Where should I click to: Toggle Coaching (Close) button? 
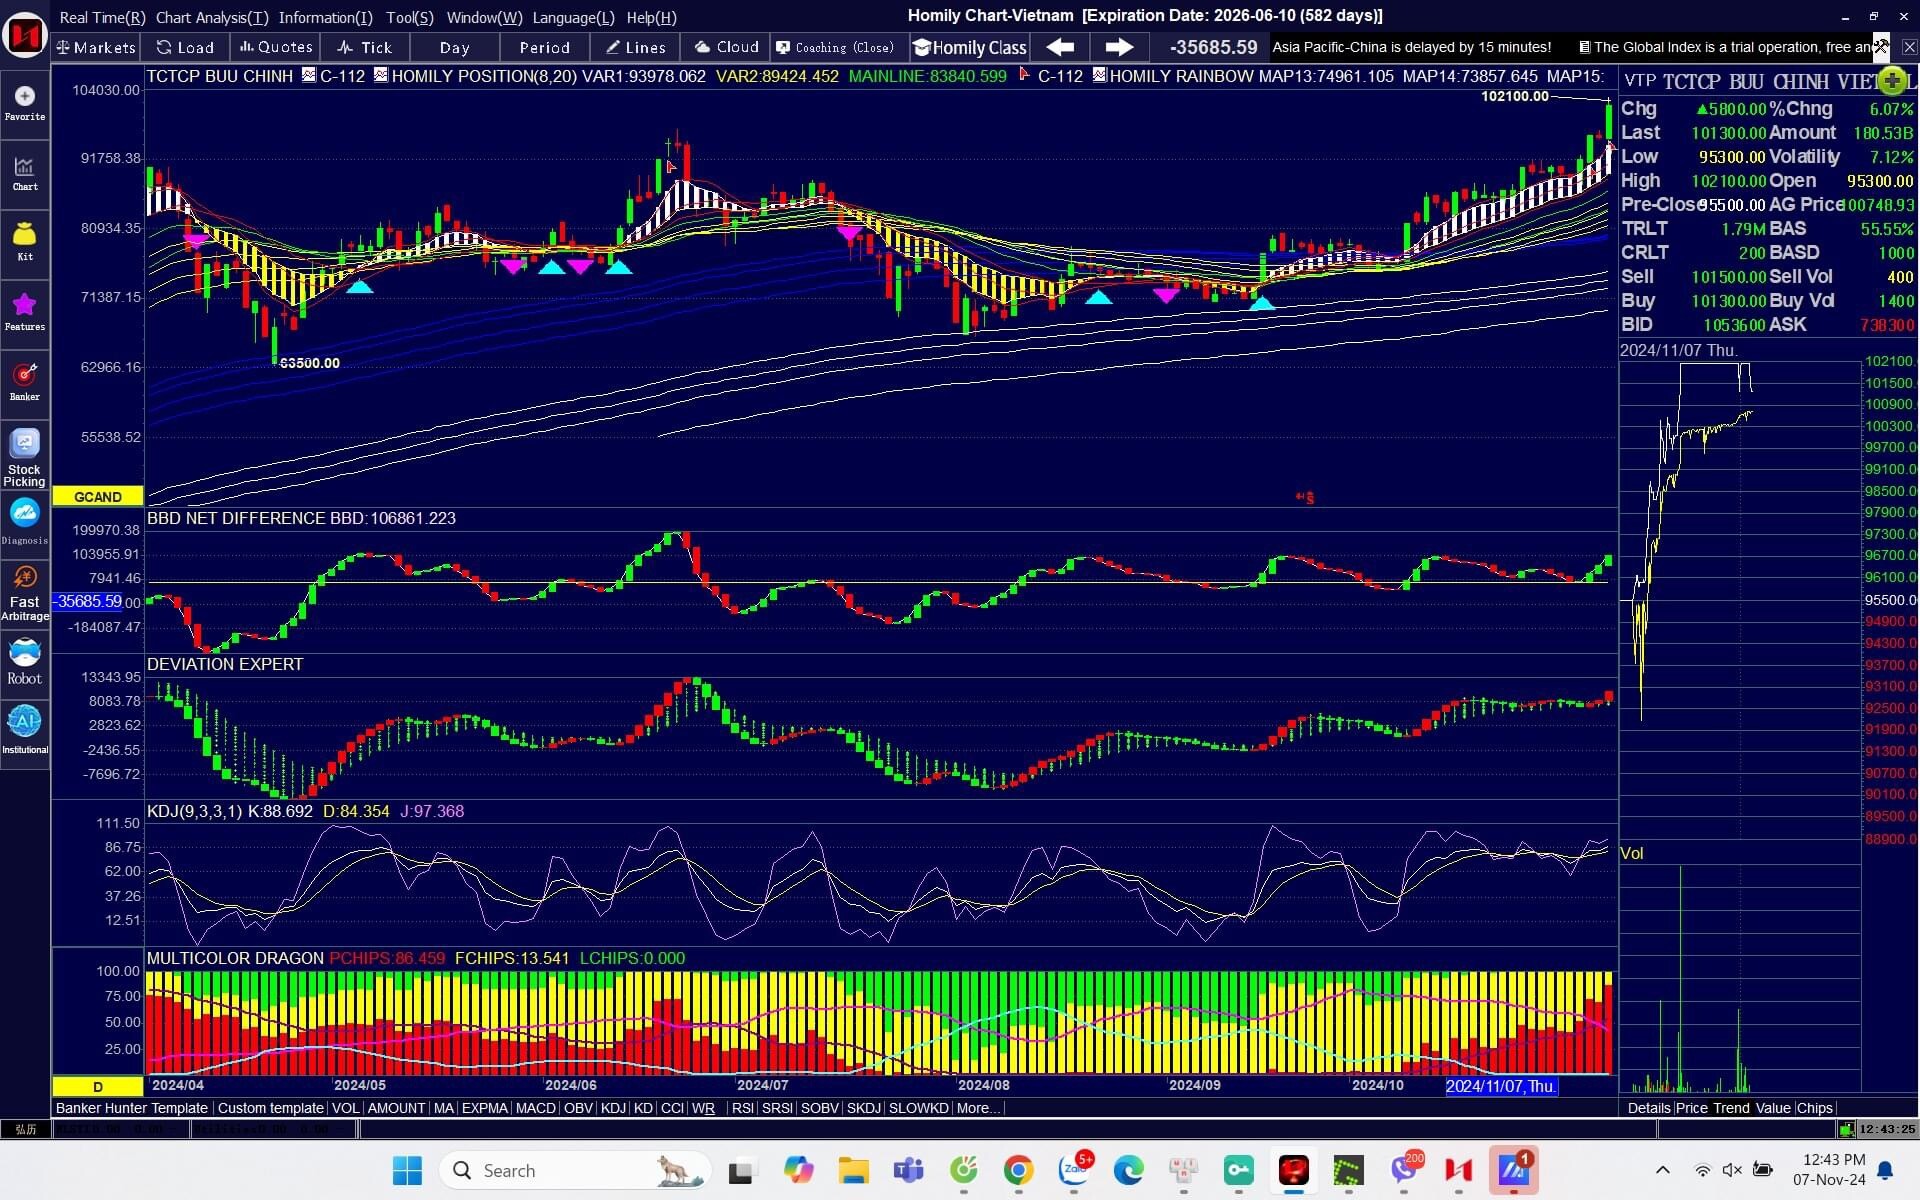pyautogui.click(x=838, y=47)
